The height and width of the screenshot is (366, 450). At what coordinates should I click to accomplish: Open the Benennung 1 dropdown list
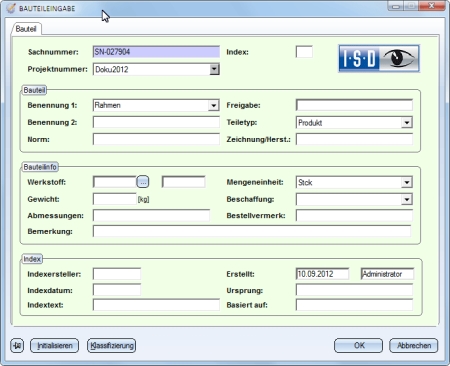[x=214, y=105]
